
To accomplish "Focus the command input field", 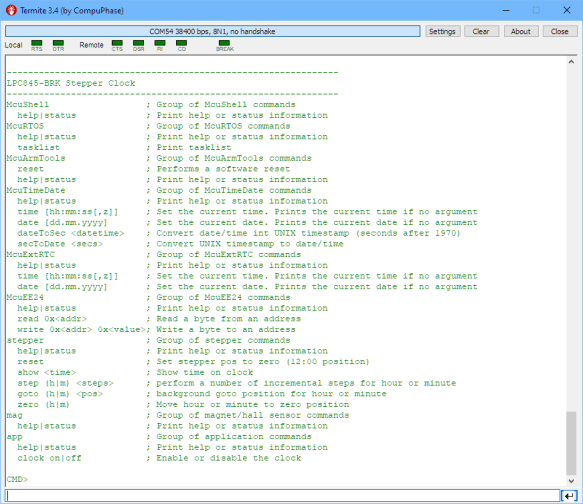I will pos(282,495).
